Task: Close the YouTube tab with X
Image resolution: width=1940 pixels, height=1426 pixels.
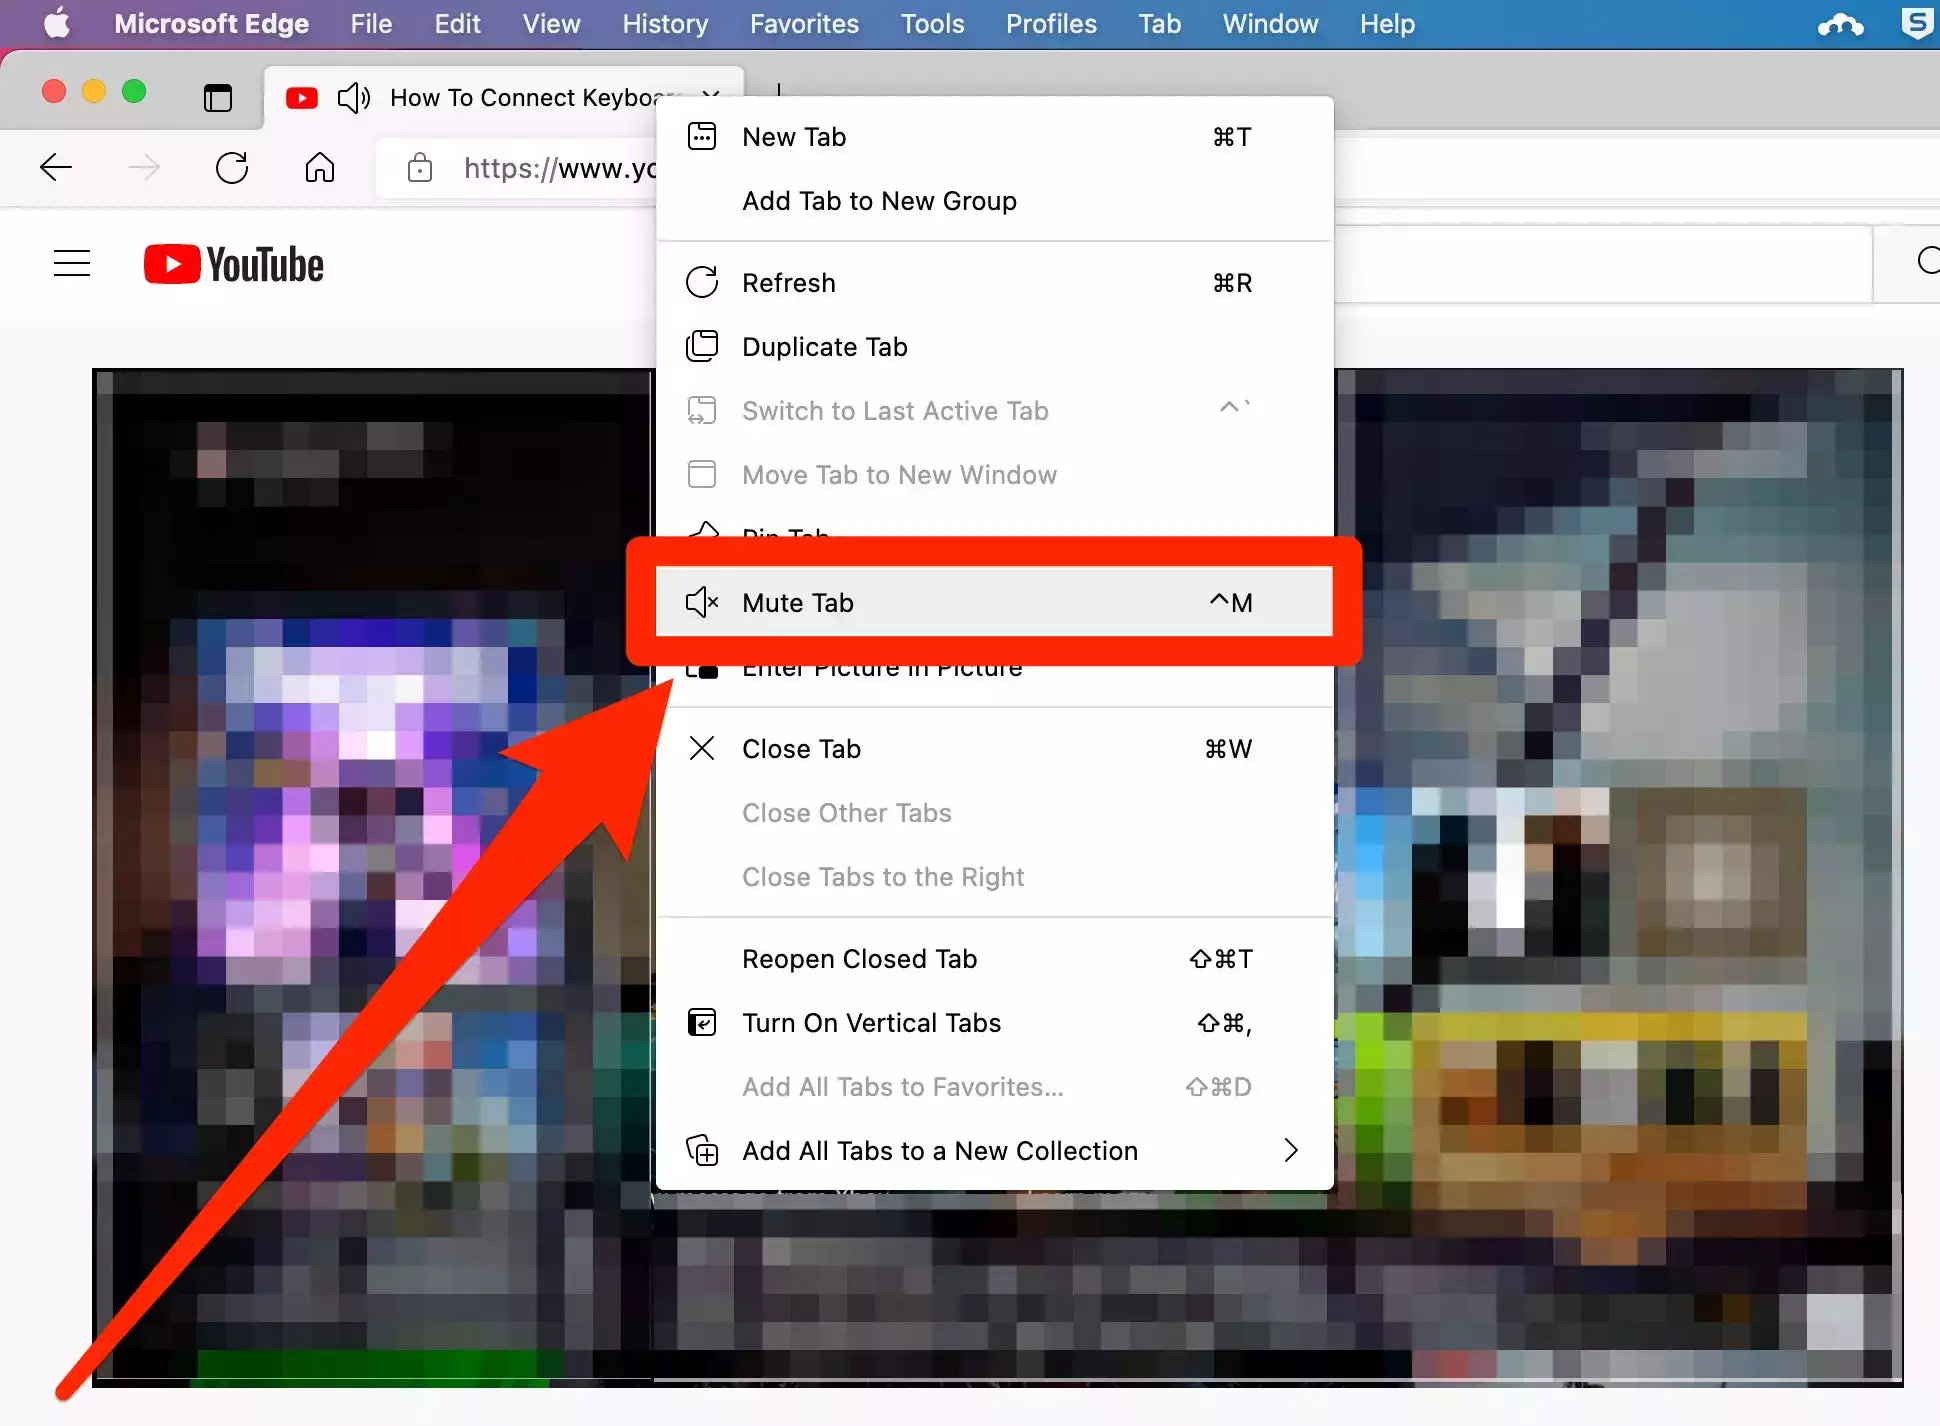Action: pyautogui.click(x=711, y=96)
